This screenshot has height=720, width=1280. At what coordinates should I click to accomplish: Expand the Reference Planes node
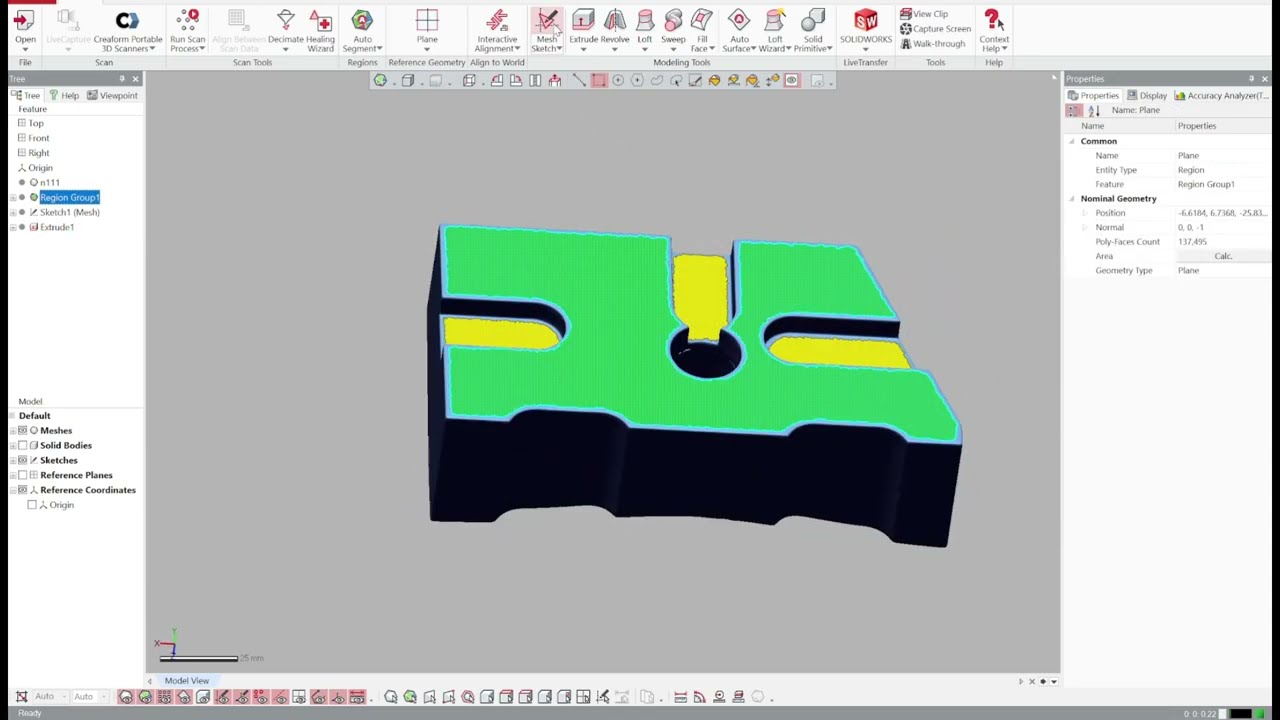point(12,476)
